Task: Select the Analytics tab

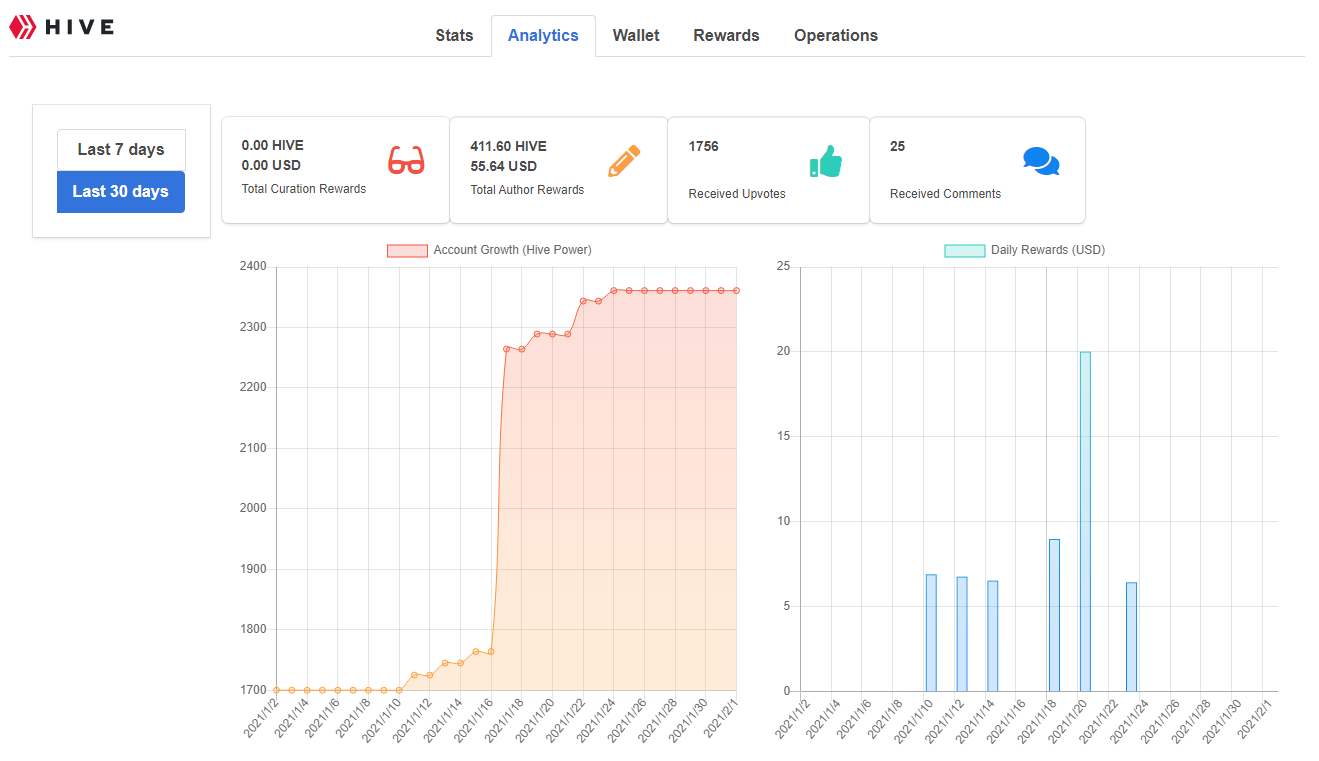Action: pyautogui.click(x=543, y=35)
